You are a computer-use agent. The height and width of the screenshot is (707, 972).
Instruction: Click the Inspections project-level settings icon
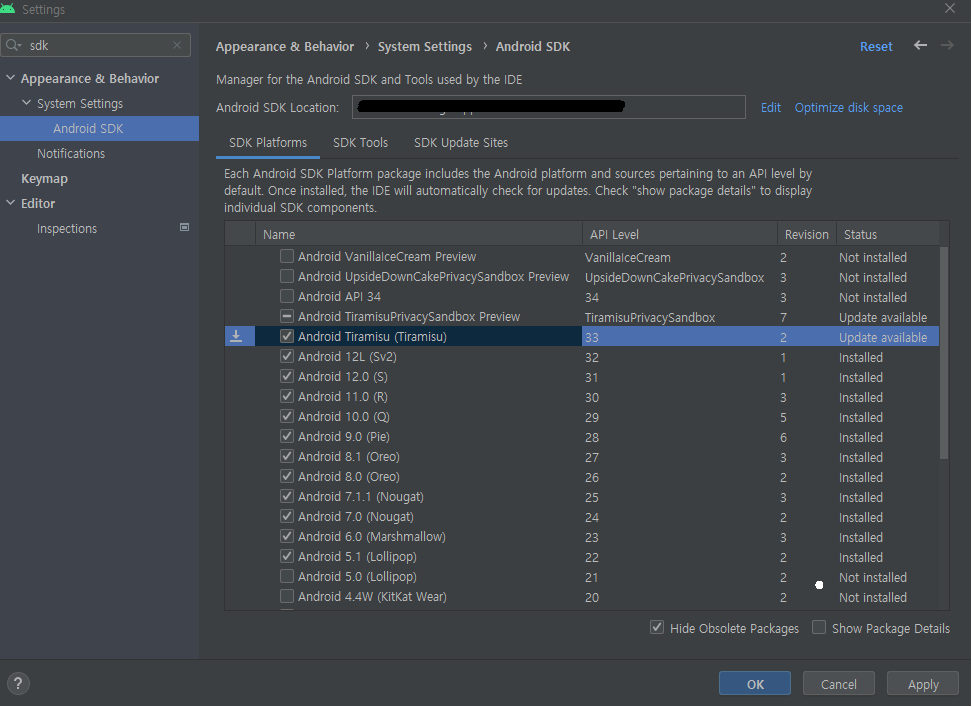184,227
